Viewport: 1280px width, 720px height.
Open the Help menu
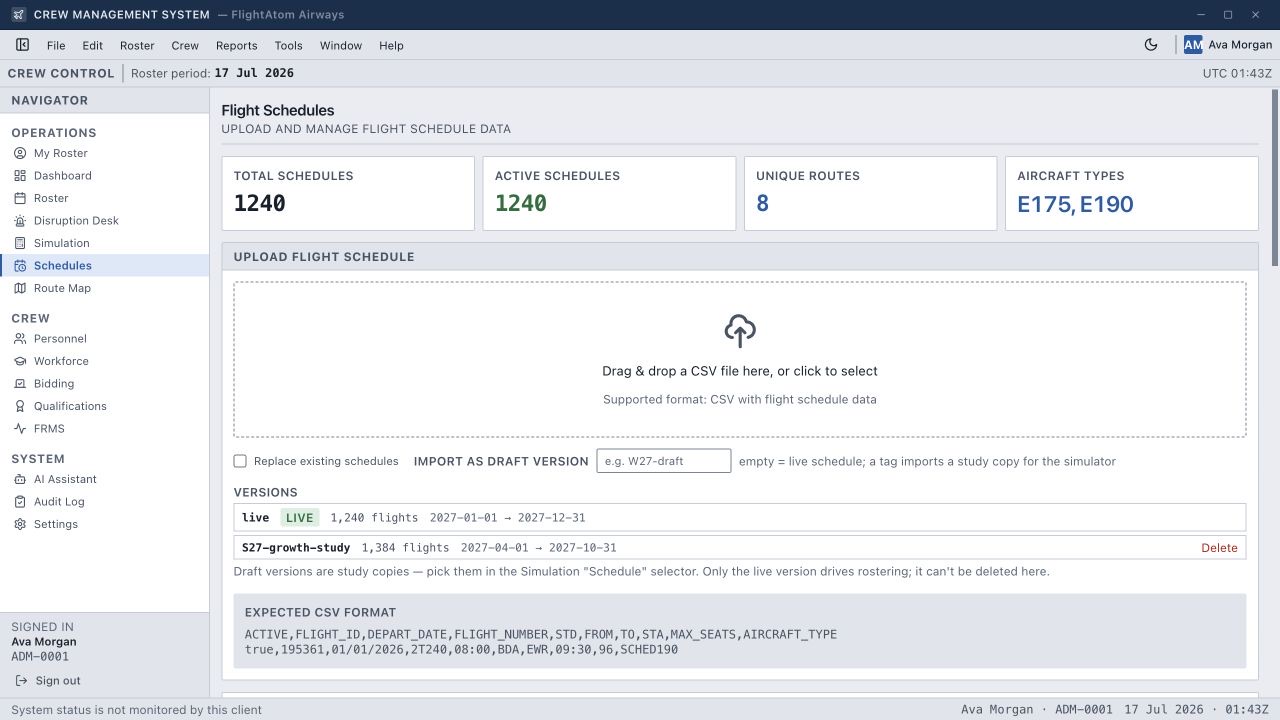[x=392, y=45]
